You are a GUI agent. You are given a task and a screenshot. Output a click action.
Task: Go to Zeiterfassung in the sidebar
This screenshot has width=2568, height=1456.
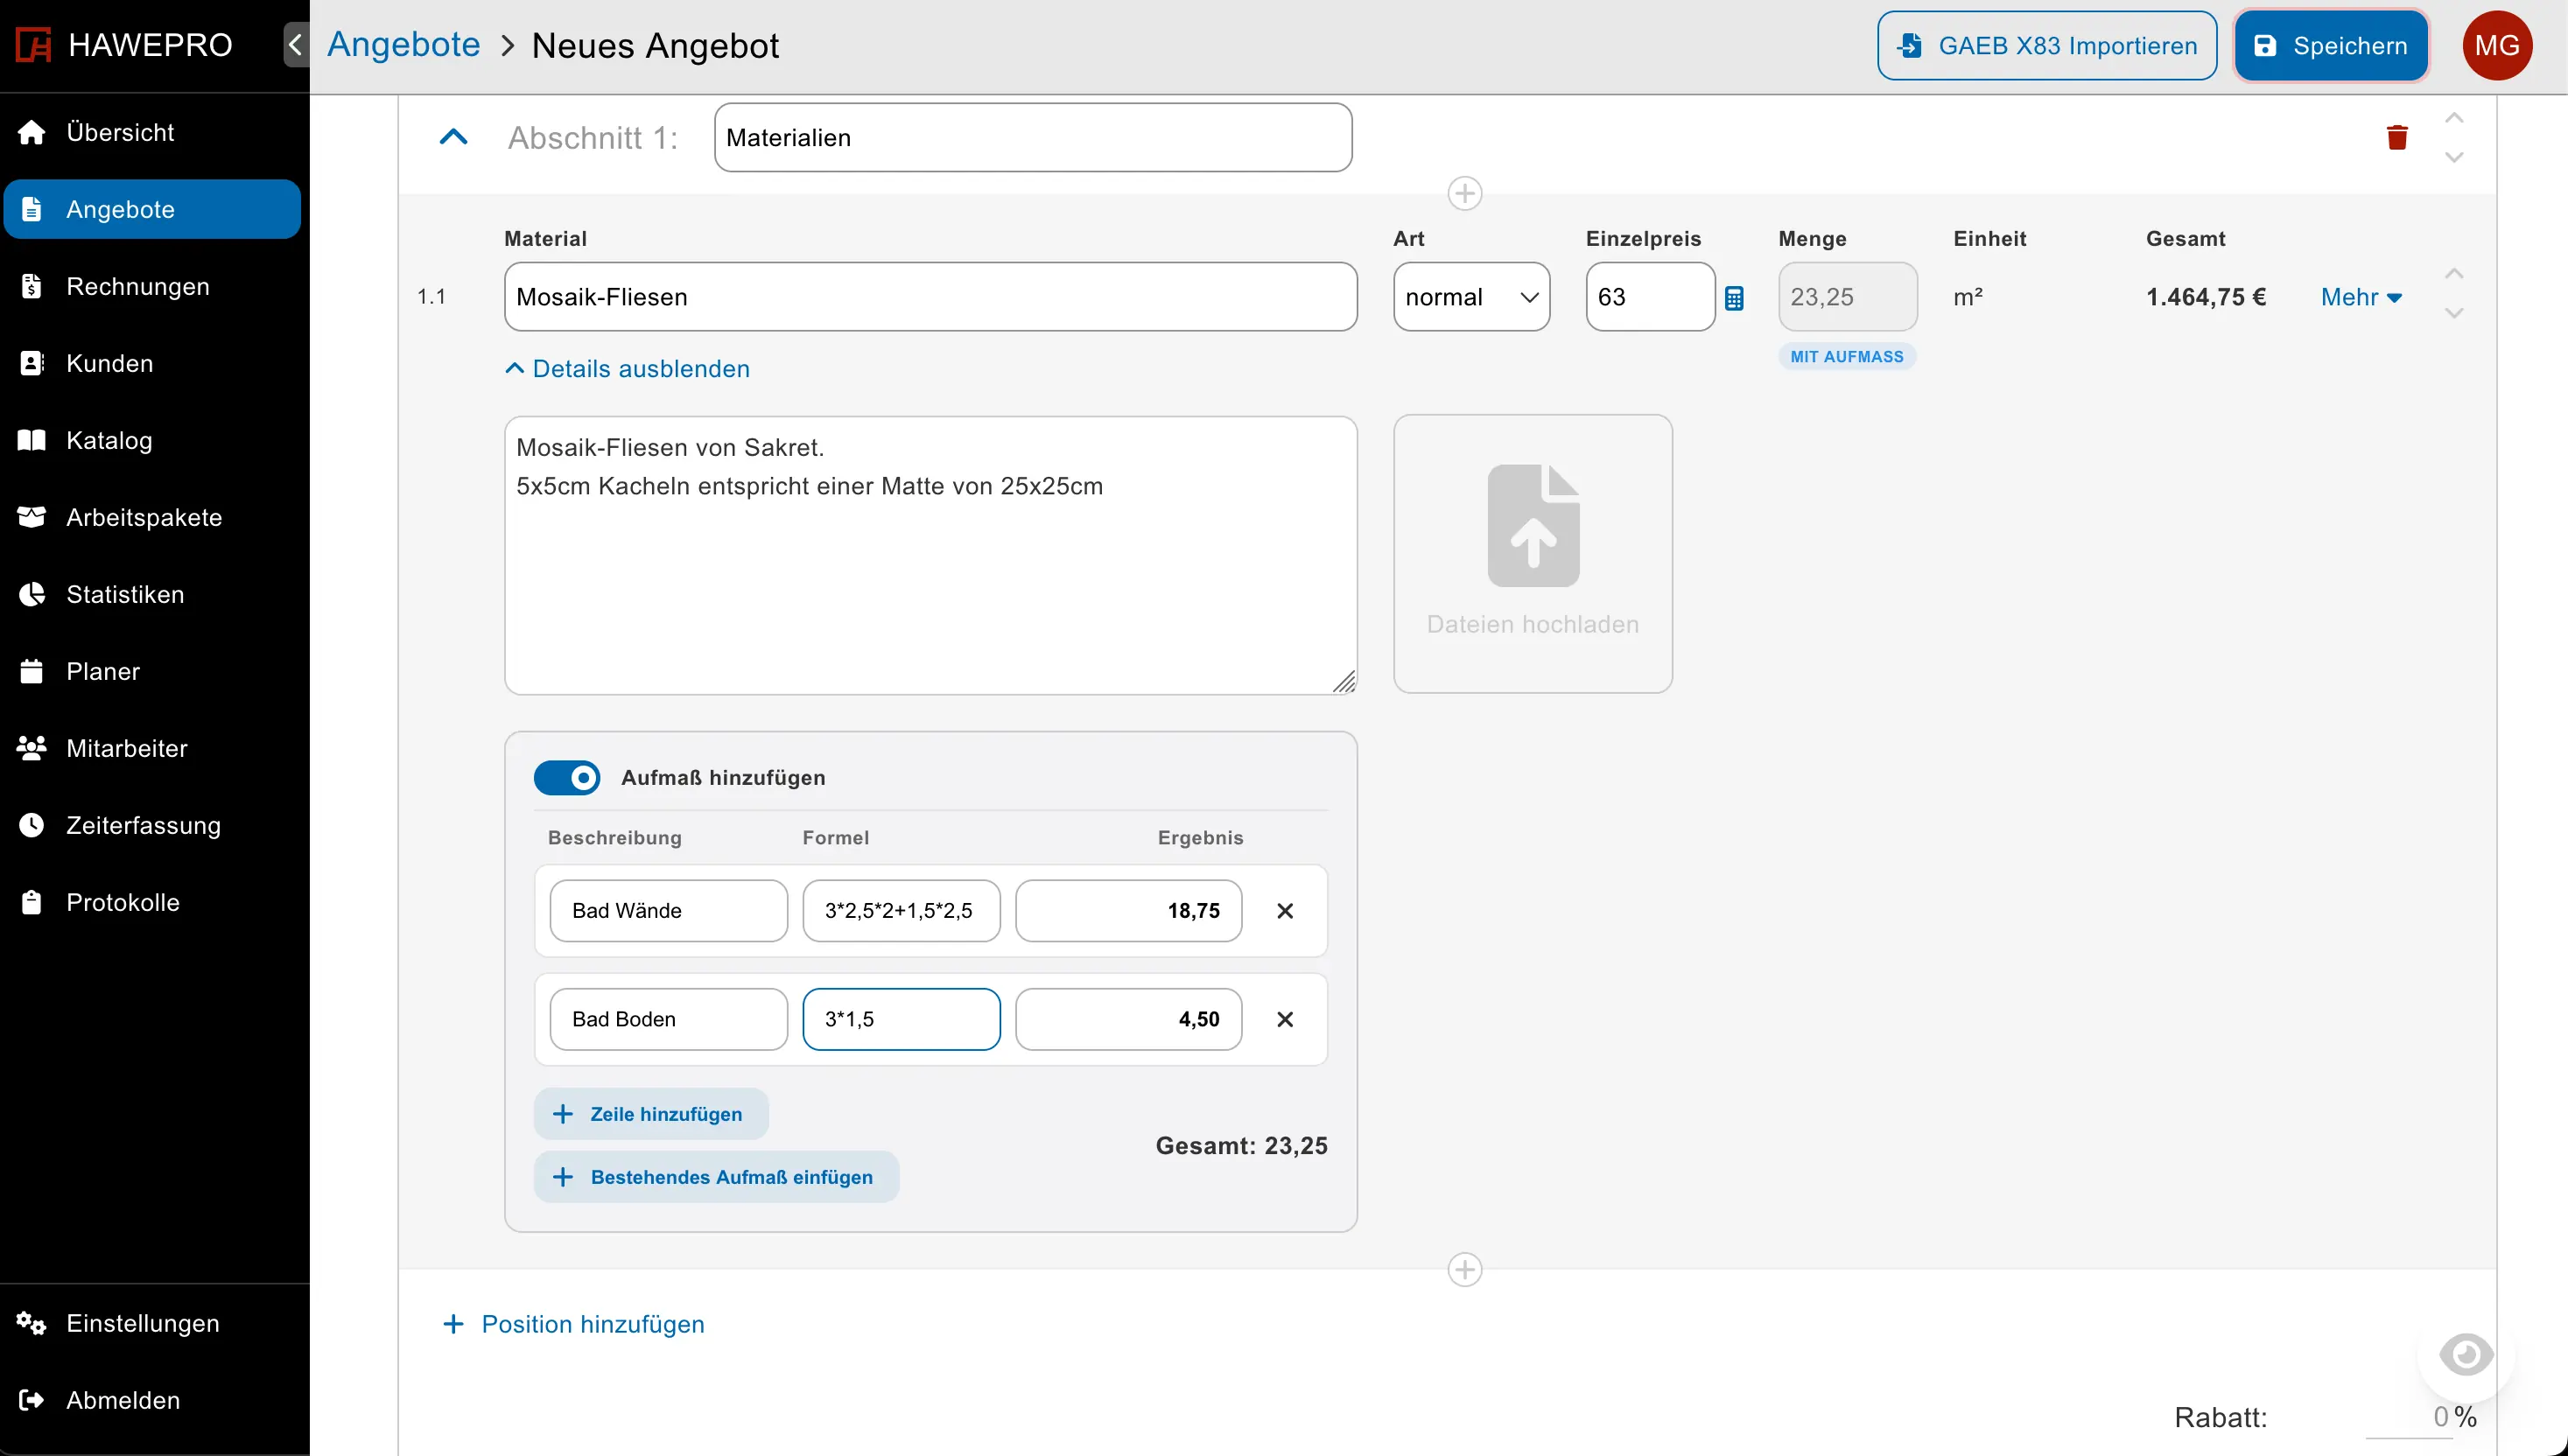click(x=143, y=826)
